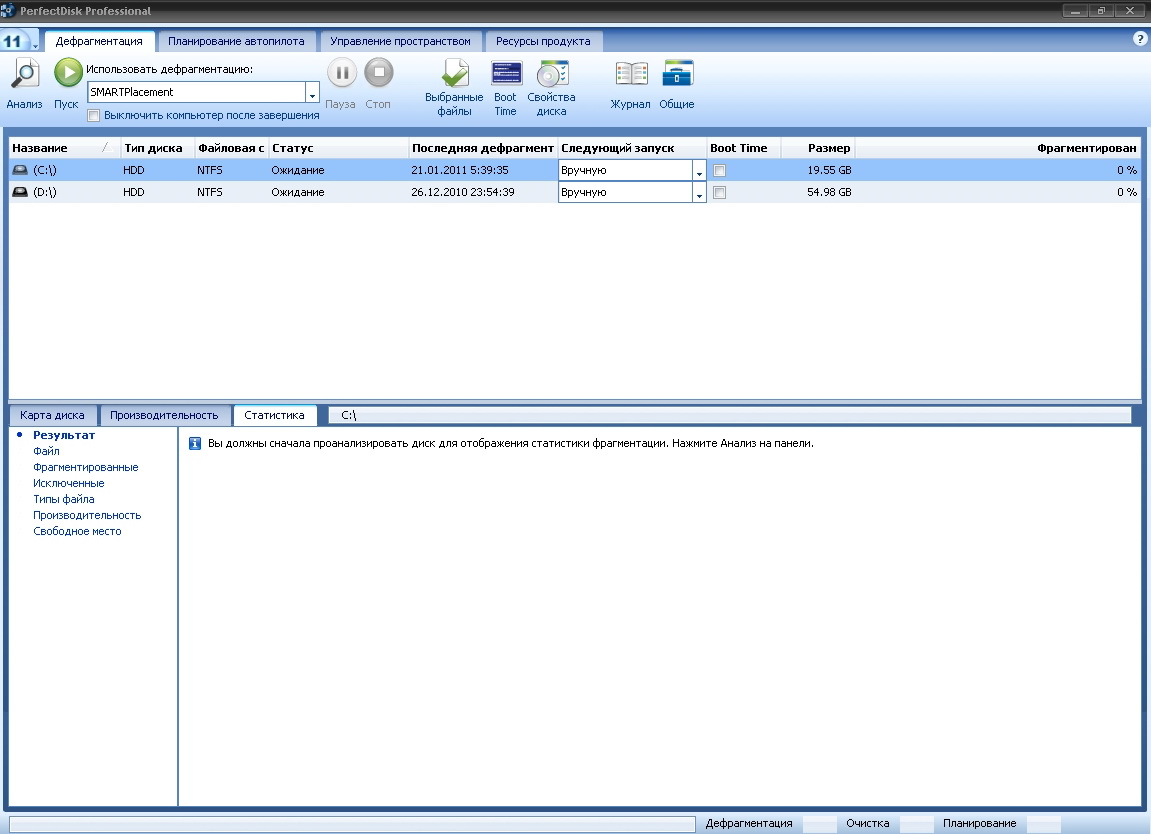Click HDD cell in the D:\ row
The image size is (1151, 834).
tap(134, 192)
